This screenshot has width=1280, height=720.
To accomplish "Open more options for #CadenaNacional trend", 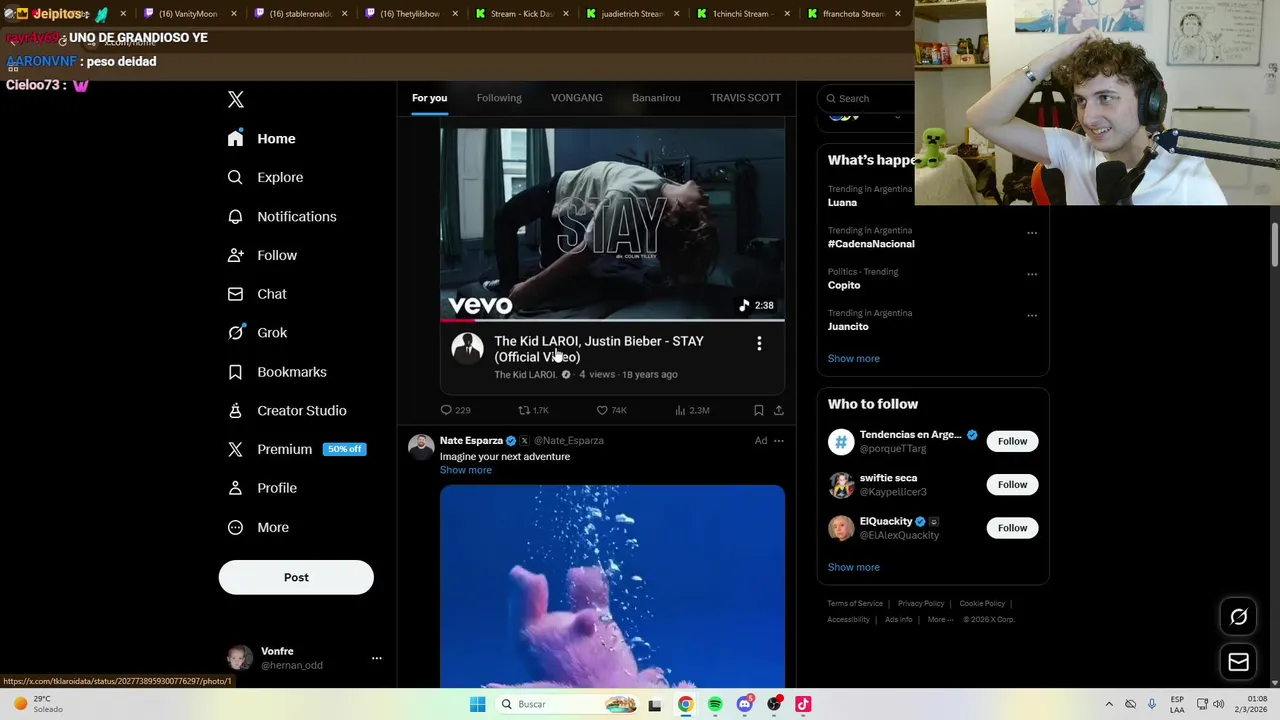I will (1032, 233).
